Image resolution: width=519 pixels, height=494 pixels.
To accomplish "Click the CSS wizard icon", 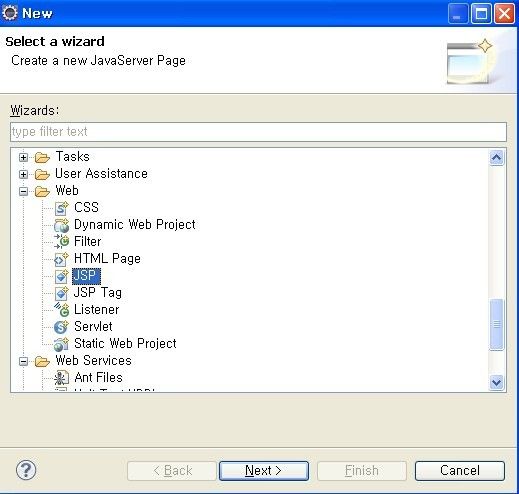I will pyautogui.click(x=61, y=208).
